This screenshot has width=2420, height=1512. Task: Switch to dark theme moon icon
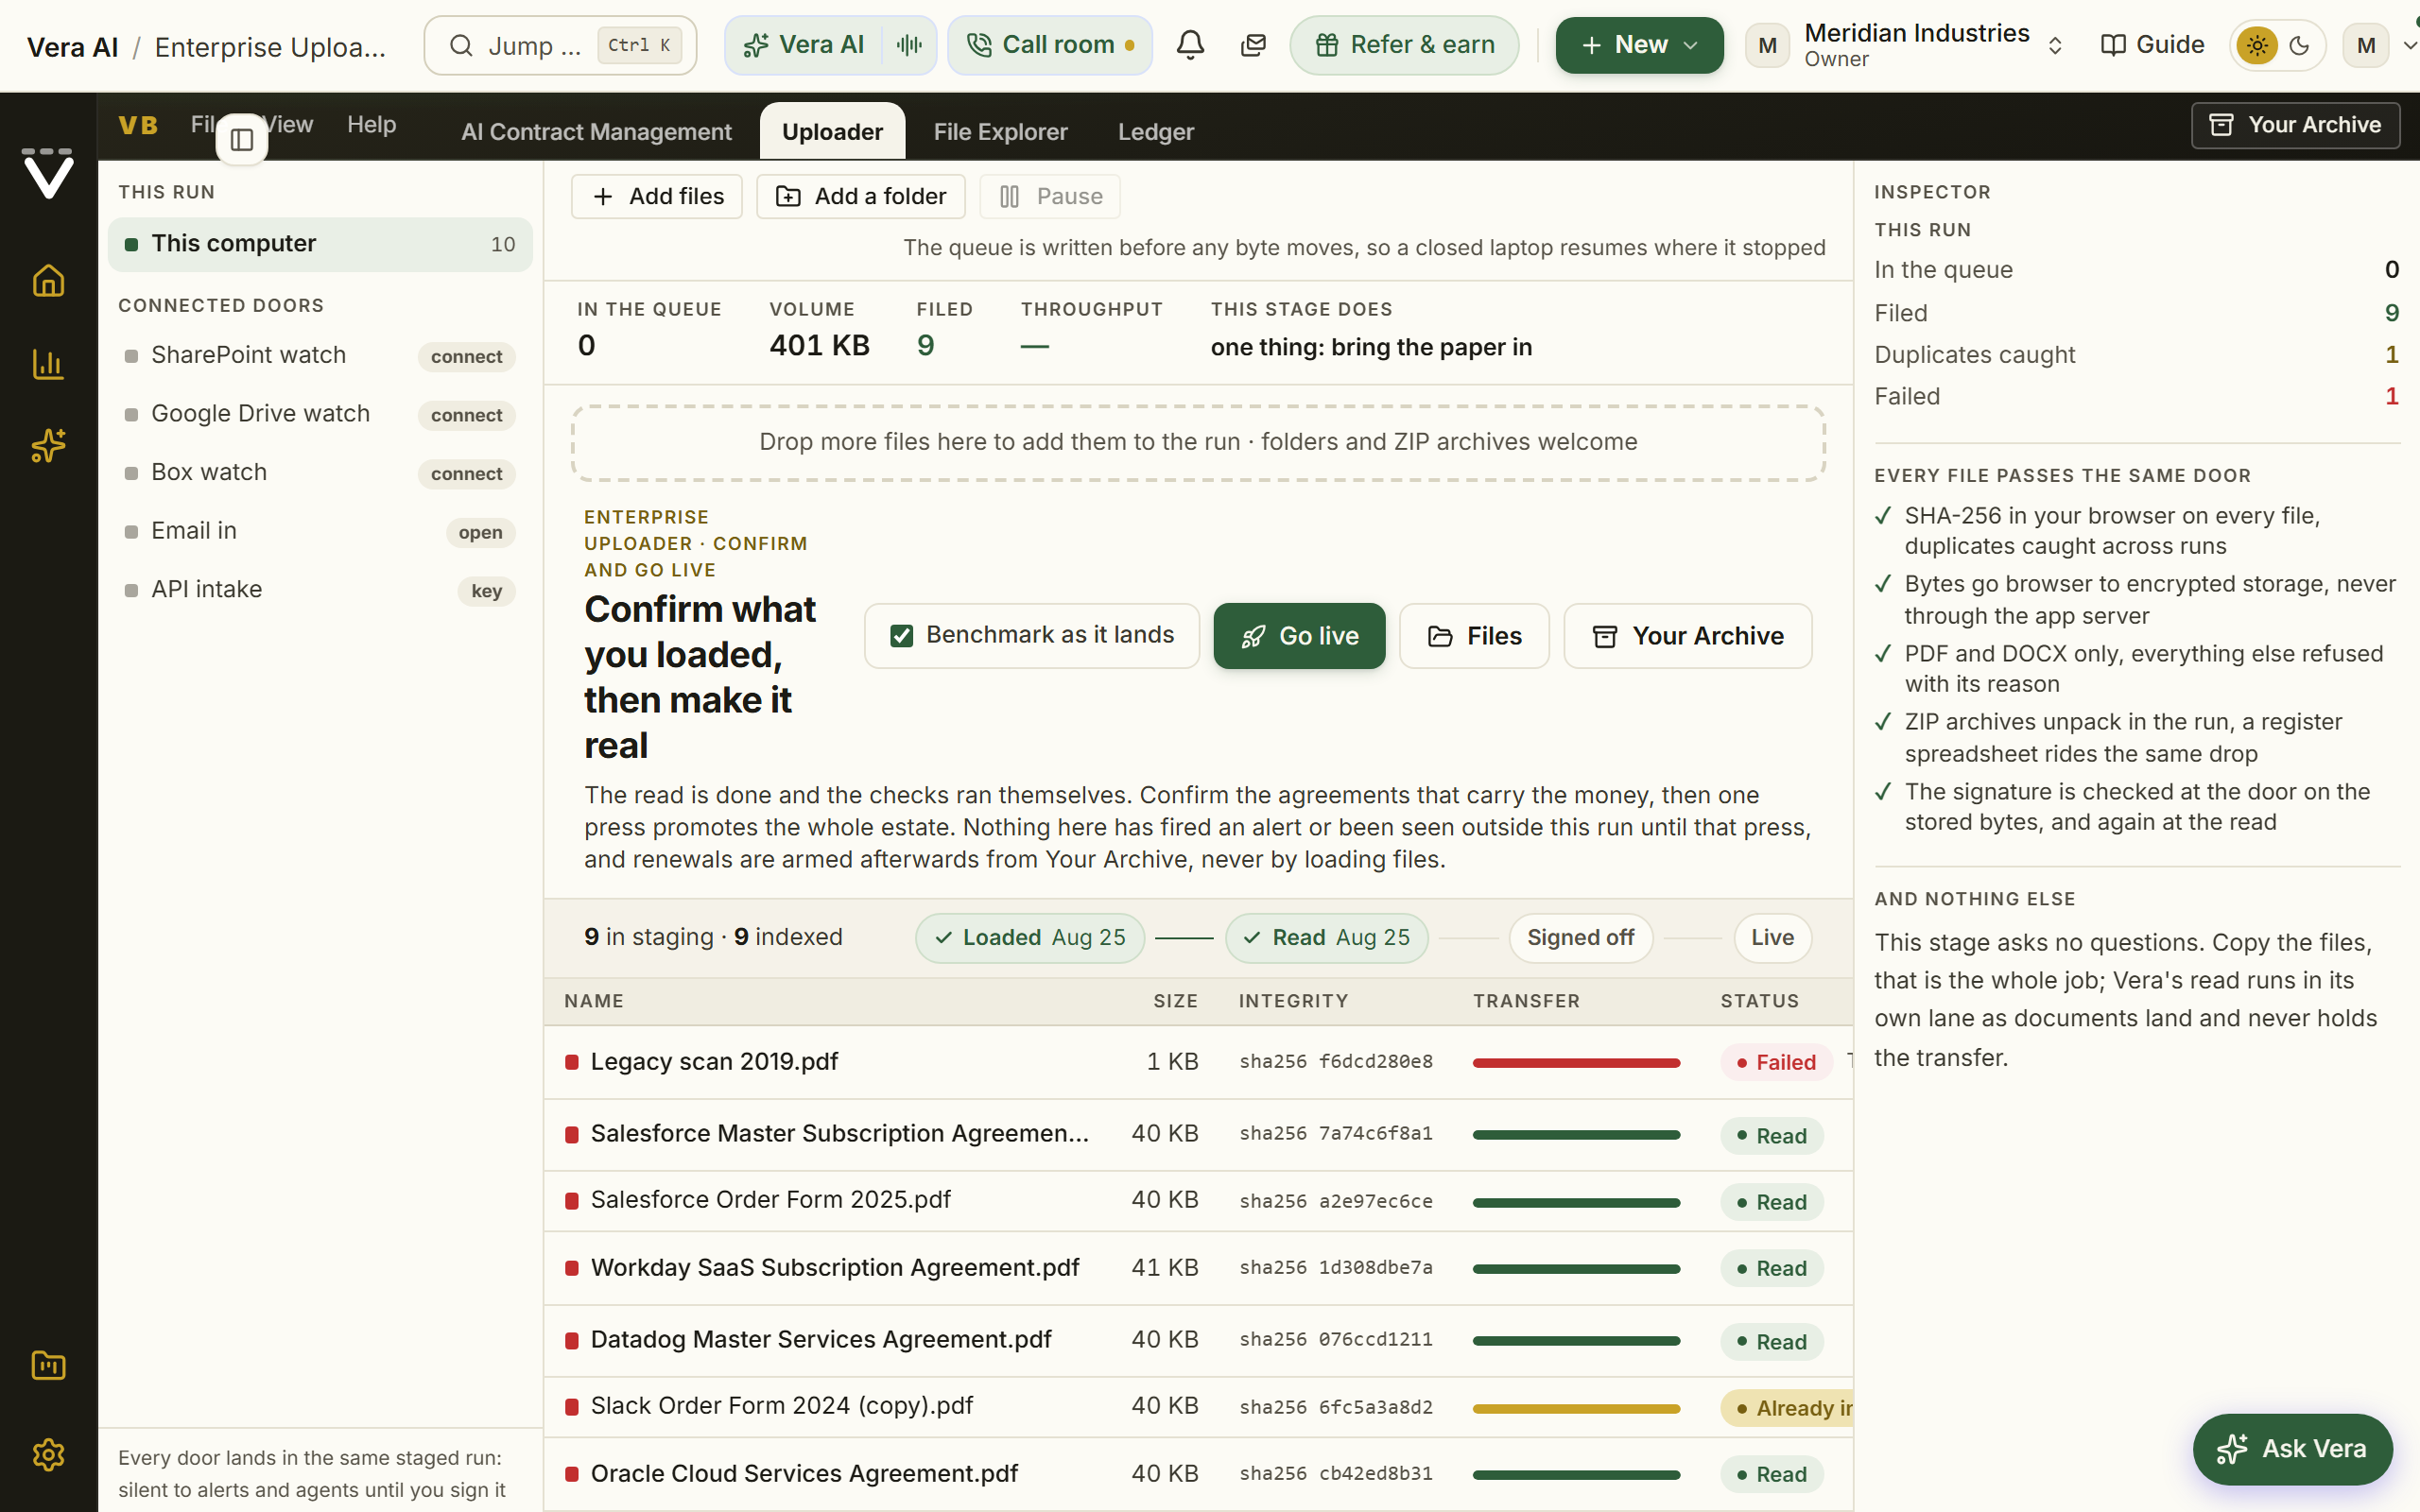2300,46
